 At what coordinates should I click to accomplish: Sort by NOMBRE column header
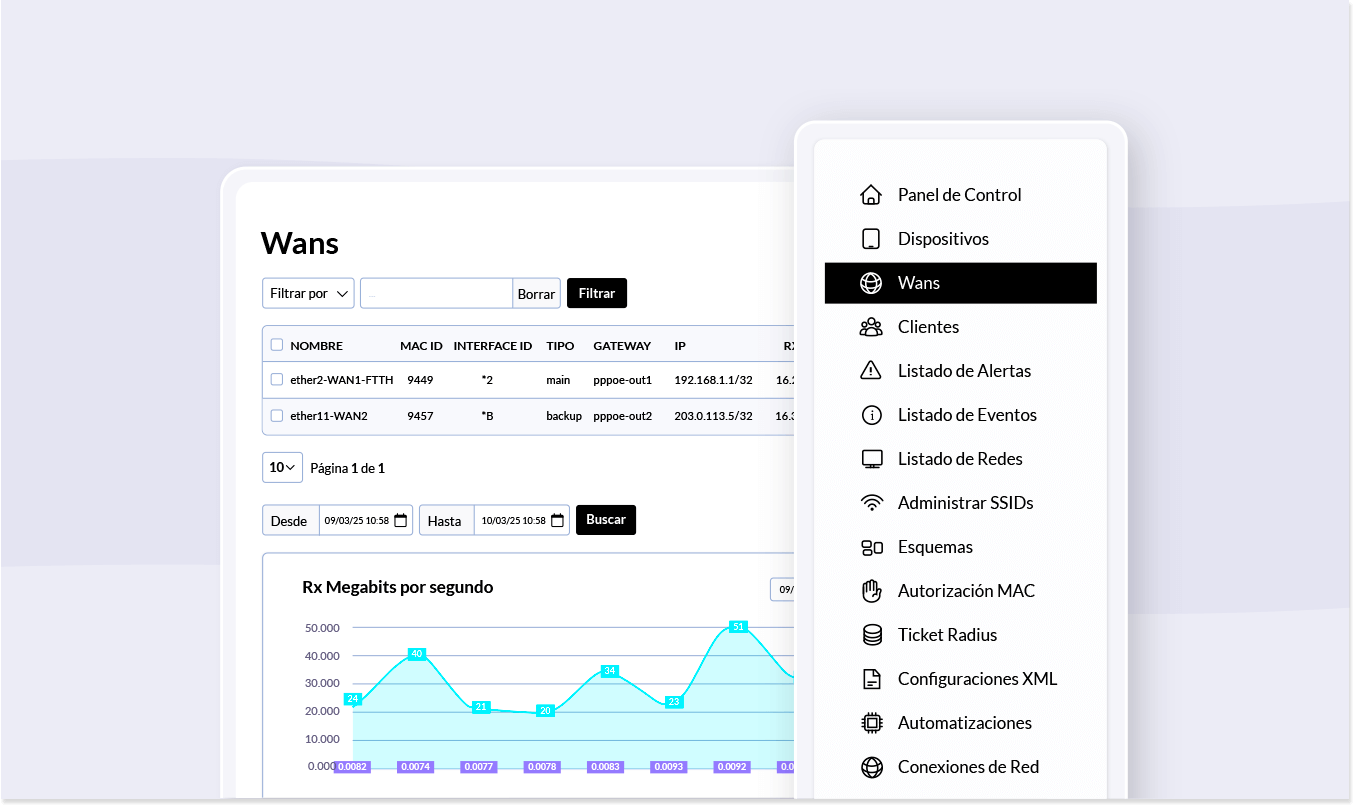[x=316, y=346]
